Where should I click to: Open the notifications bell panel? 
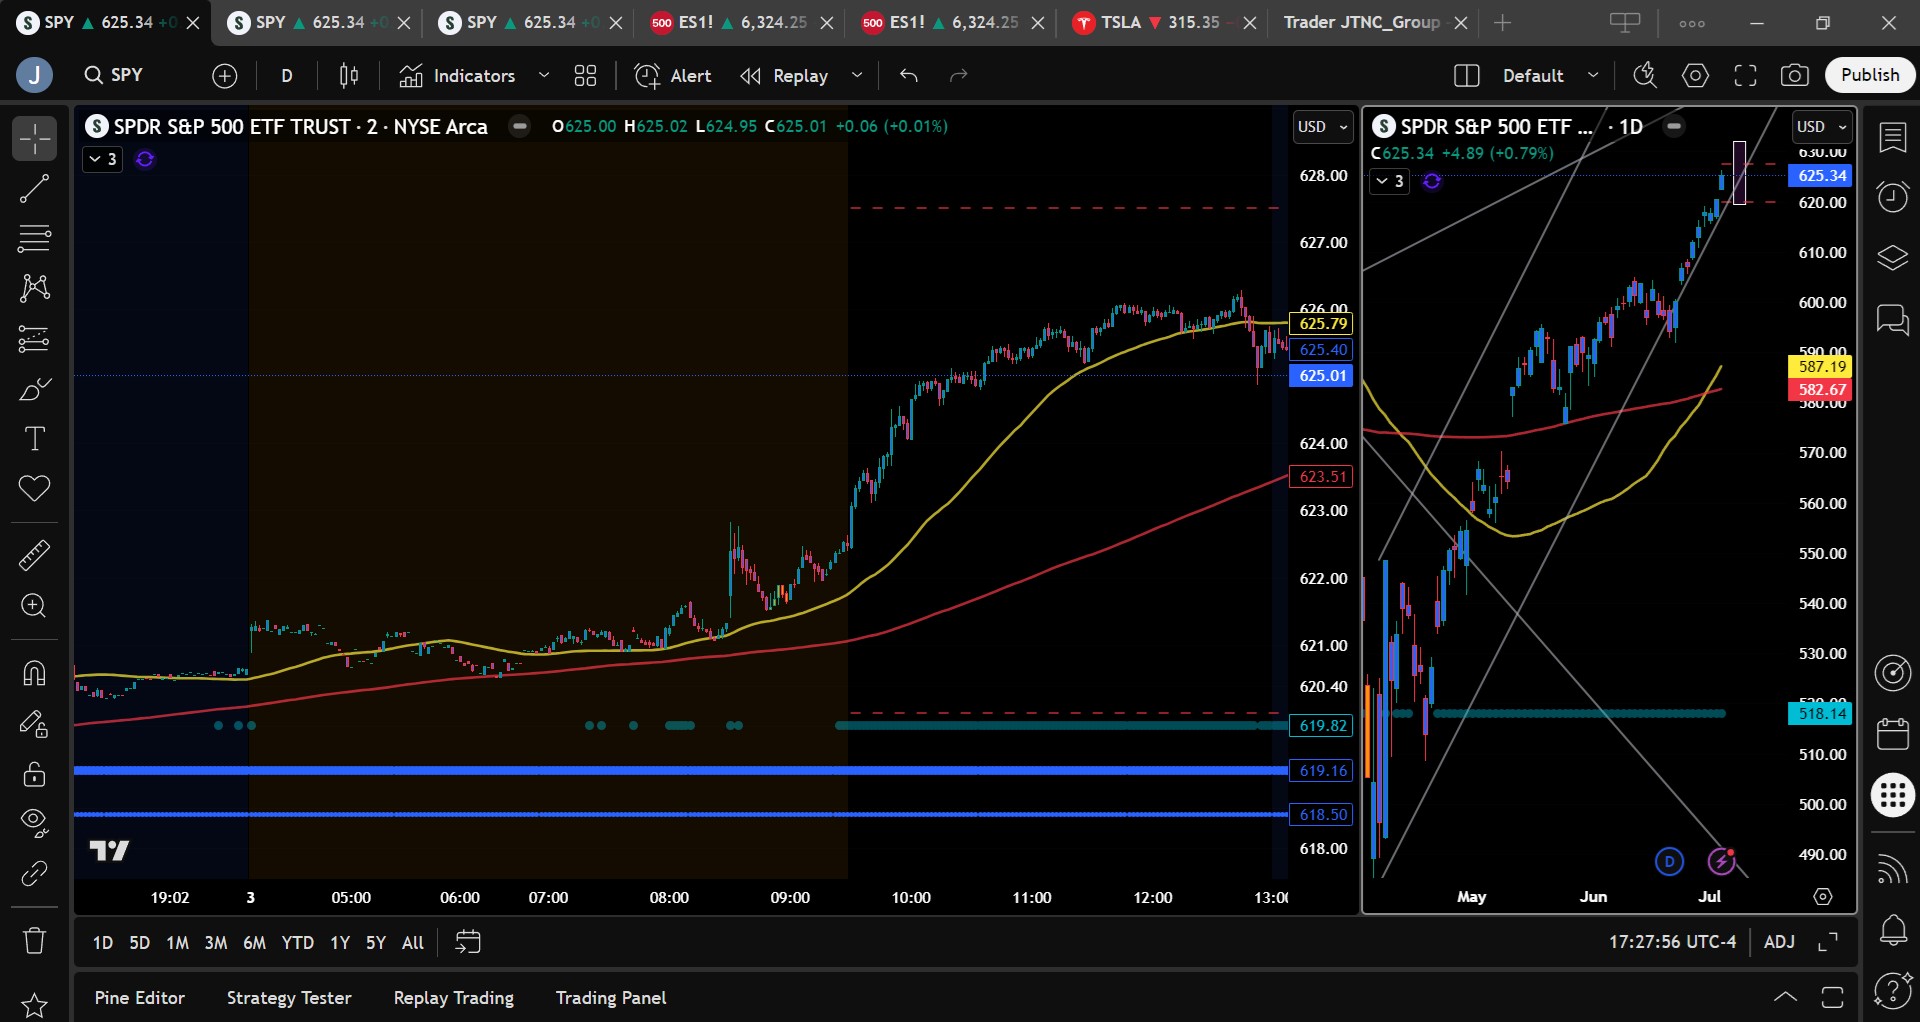point(1892,930)
